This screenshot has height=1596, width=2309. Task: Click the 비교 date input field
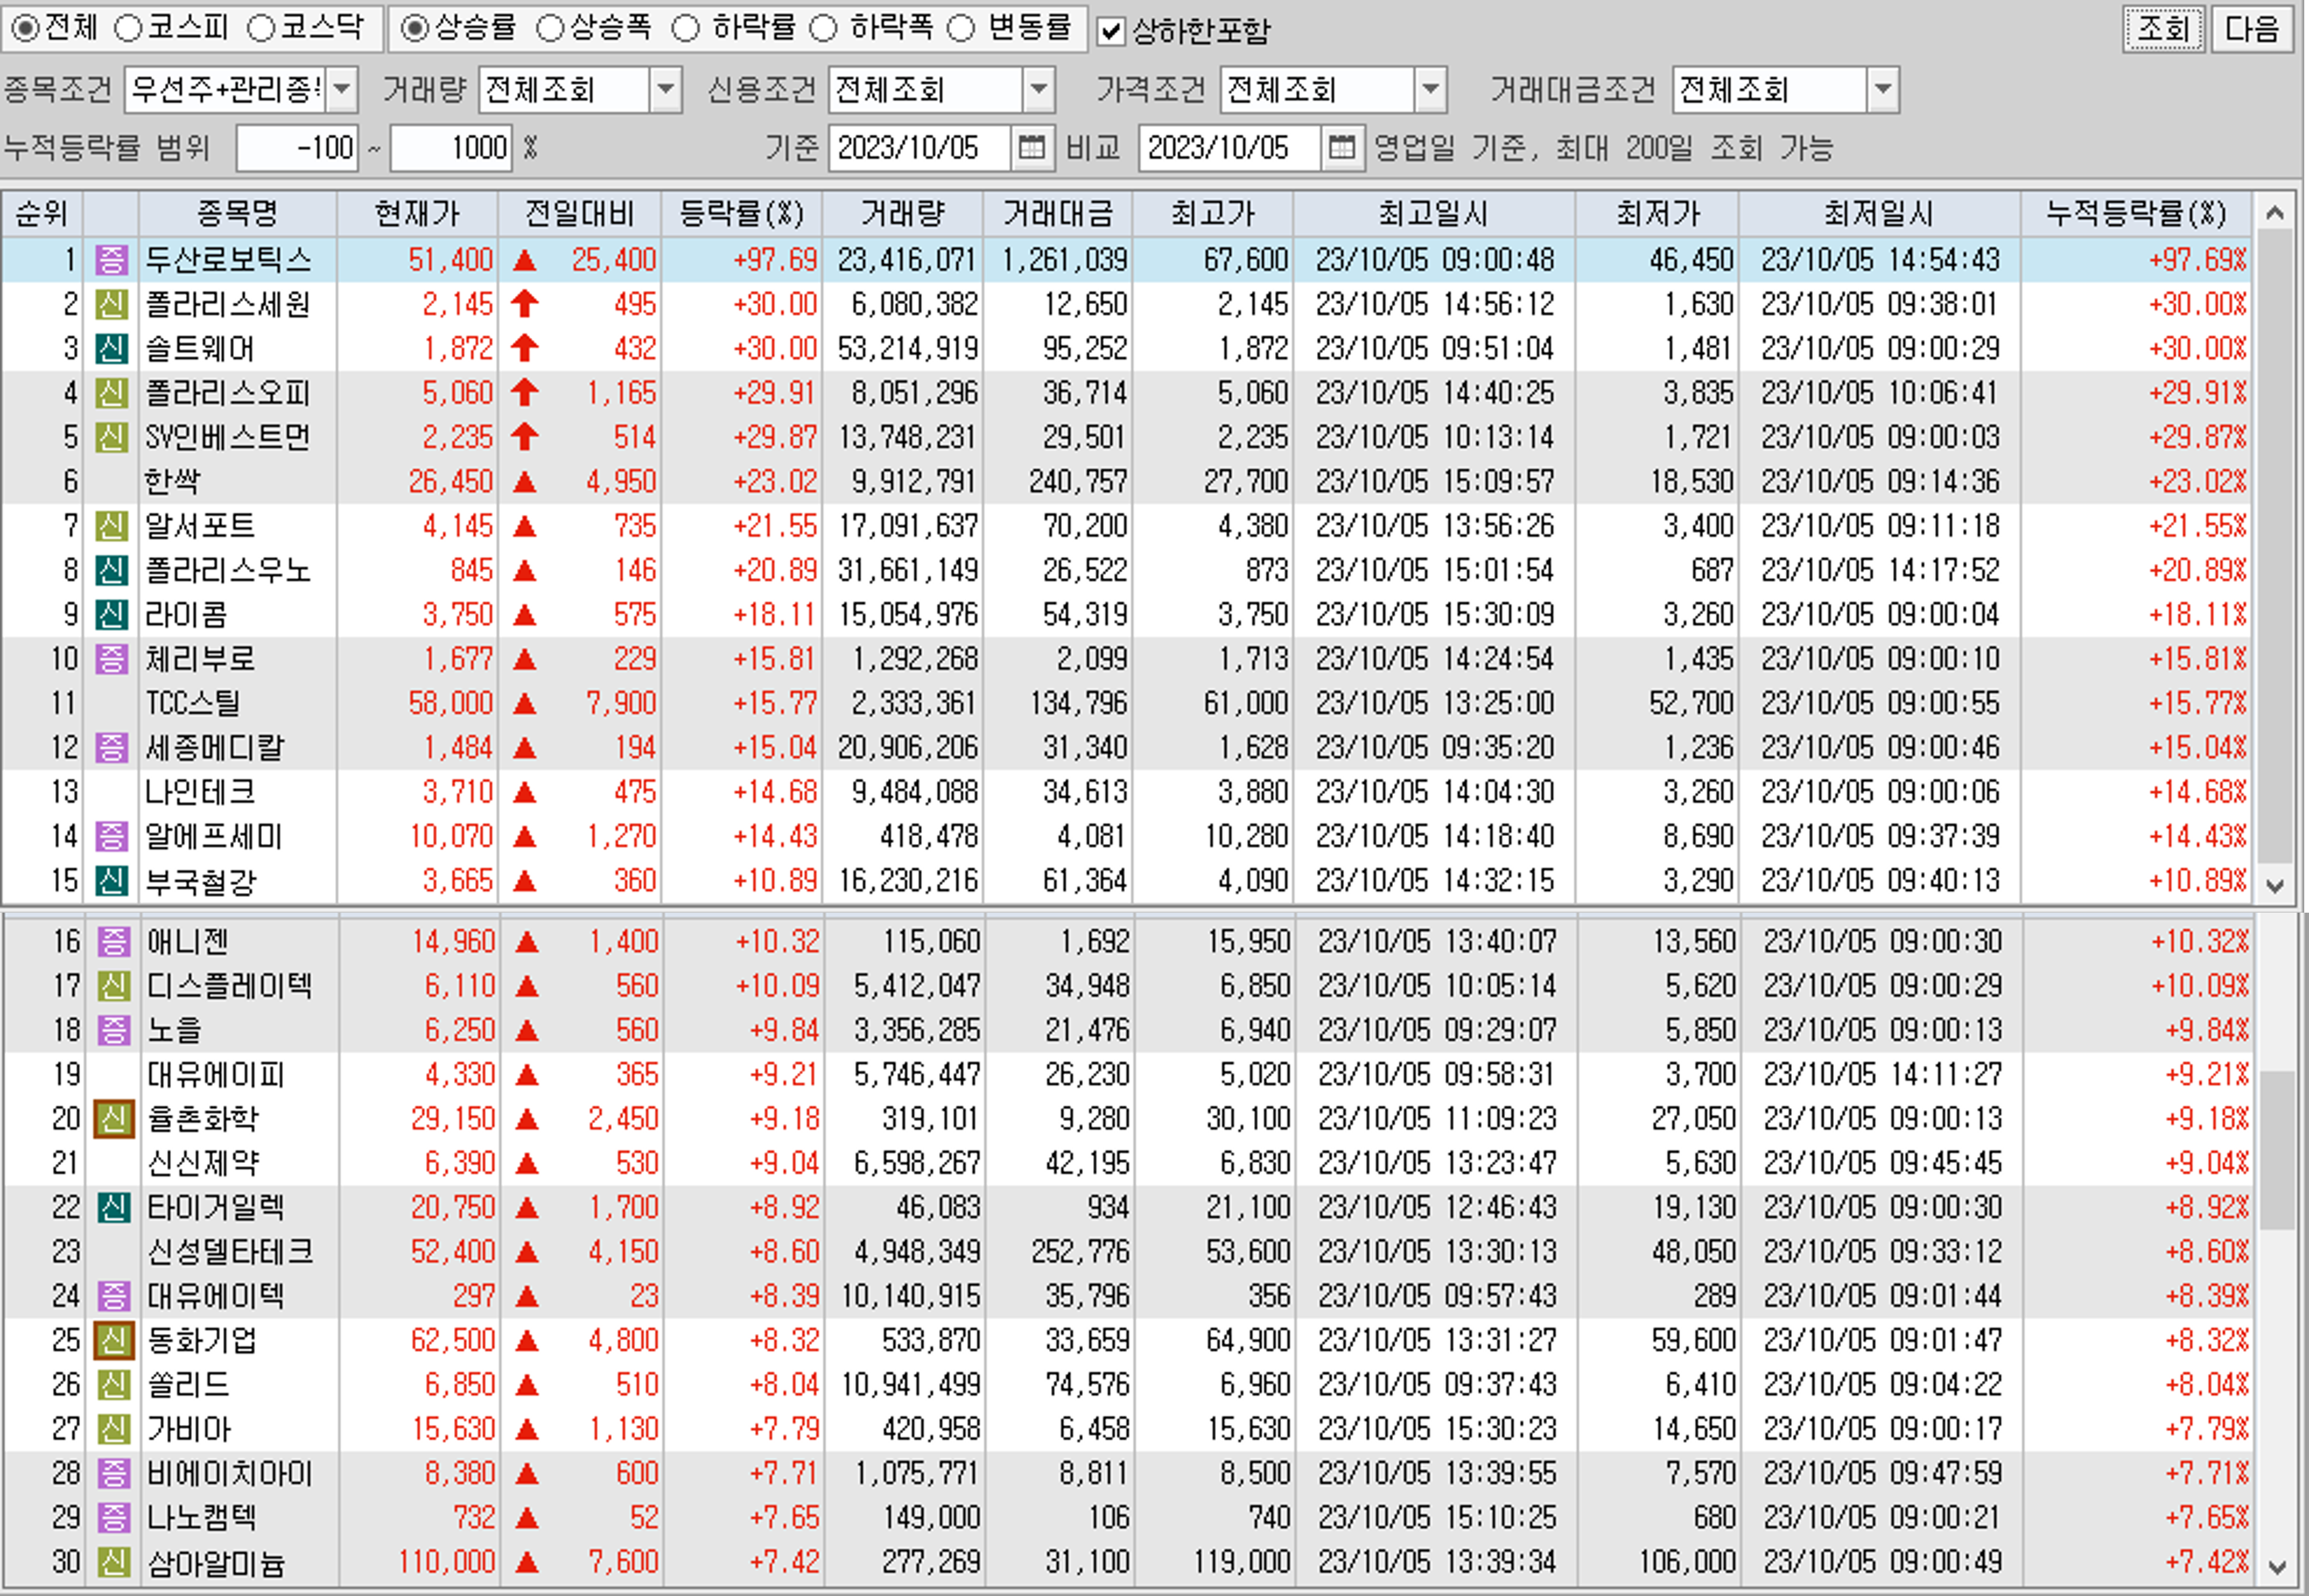[1230, 148]
